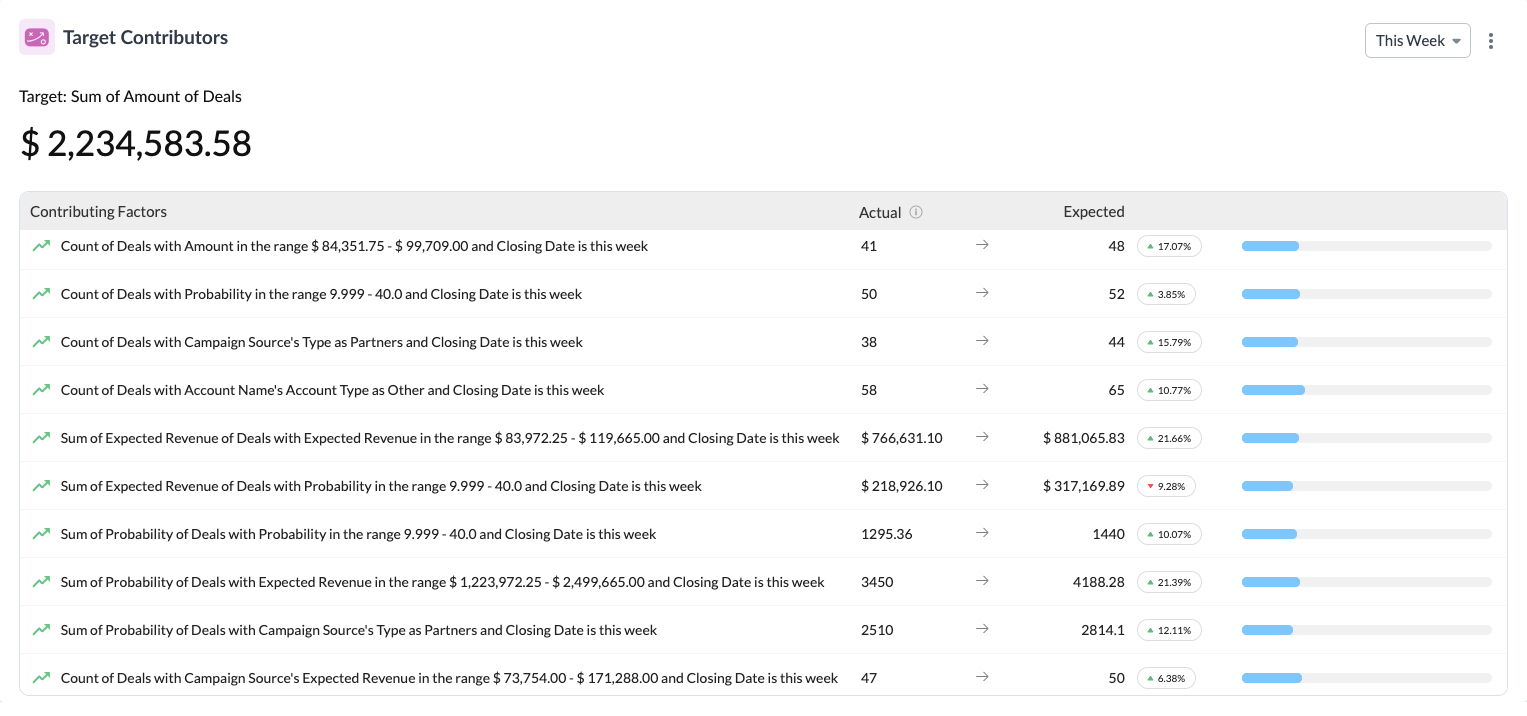
Task: Open the This Week period dropdown
Action: click(1417, 41)
